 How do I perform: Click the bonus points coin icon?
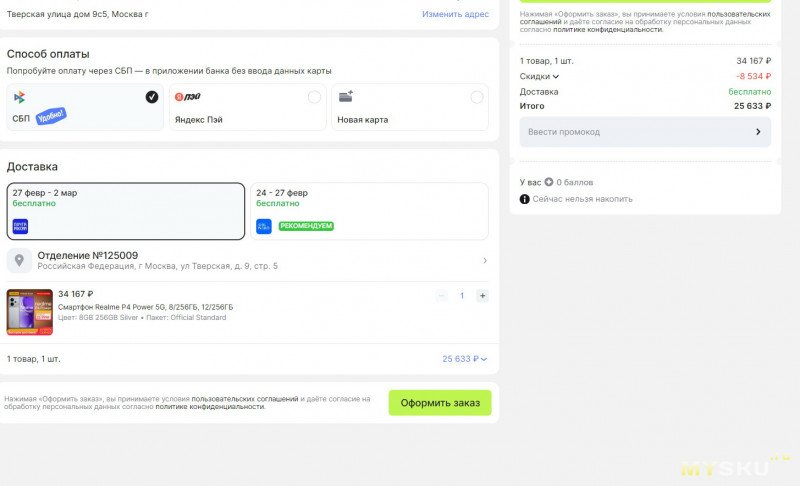coord(549,183)
